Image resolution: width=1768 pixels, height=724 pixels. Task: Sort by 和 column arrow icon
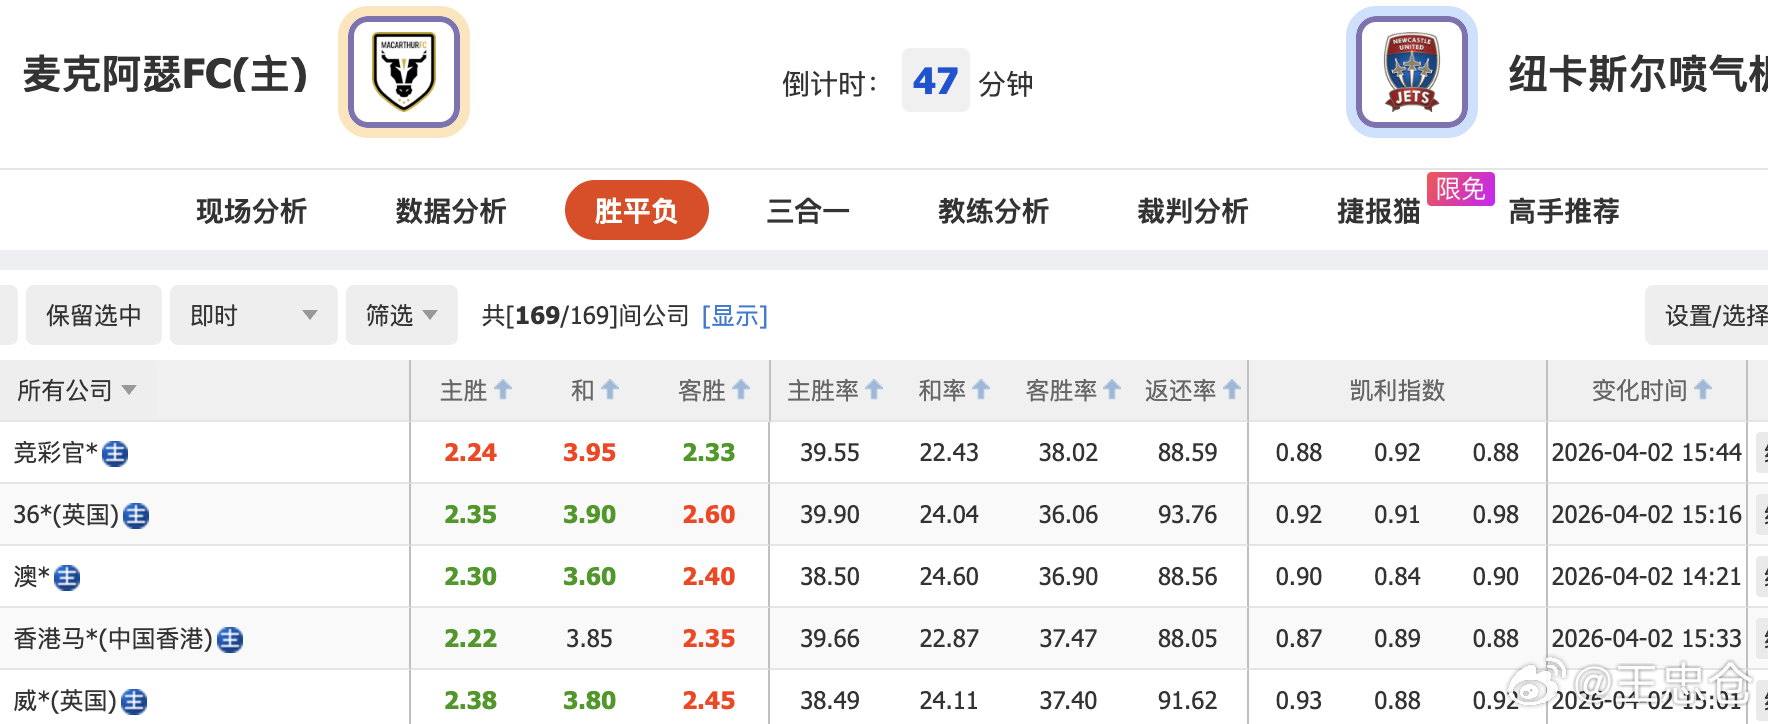[x=610, y=390]
